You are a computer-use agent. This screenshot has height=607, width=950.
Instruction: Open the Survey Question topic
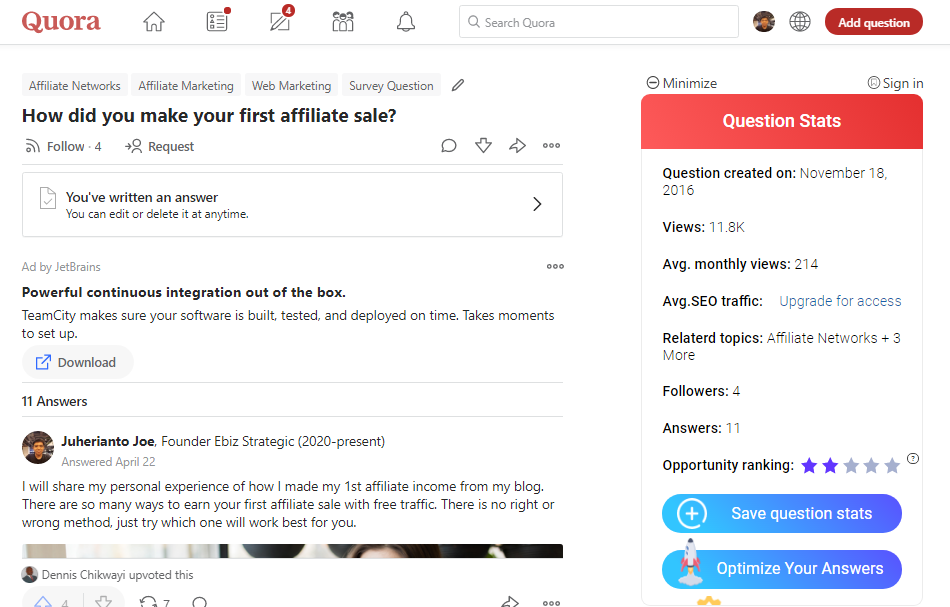click(391, 85)
